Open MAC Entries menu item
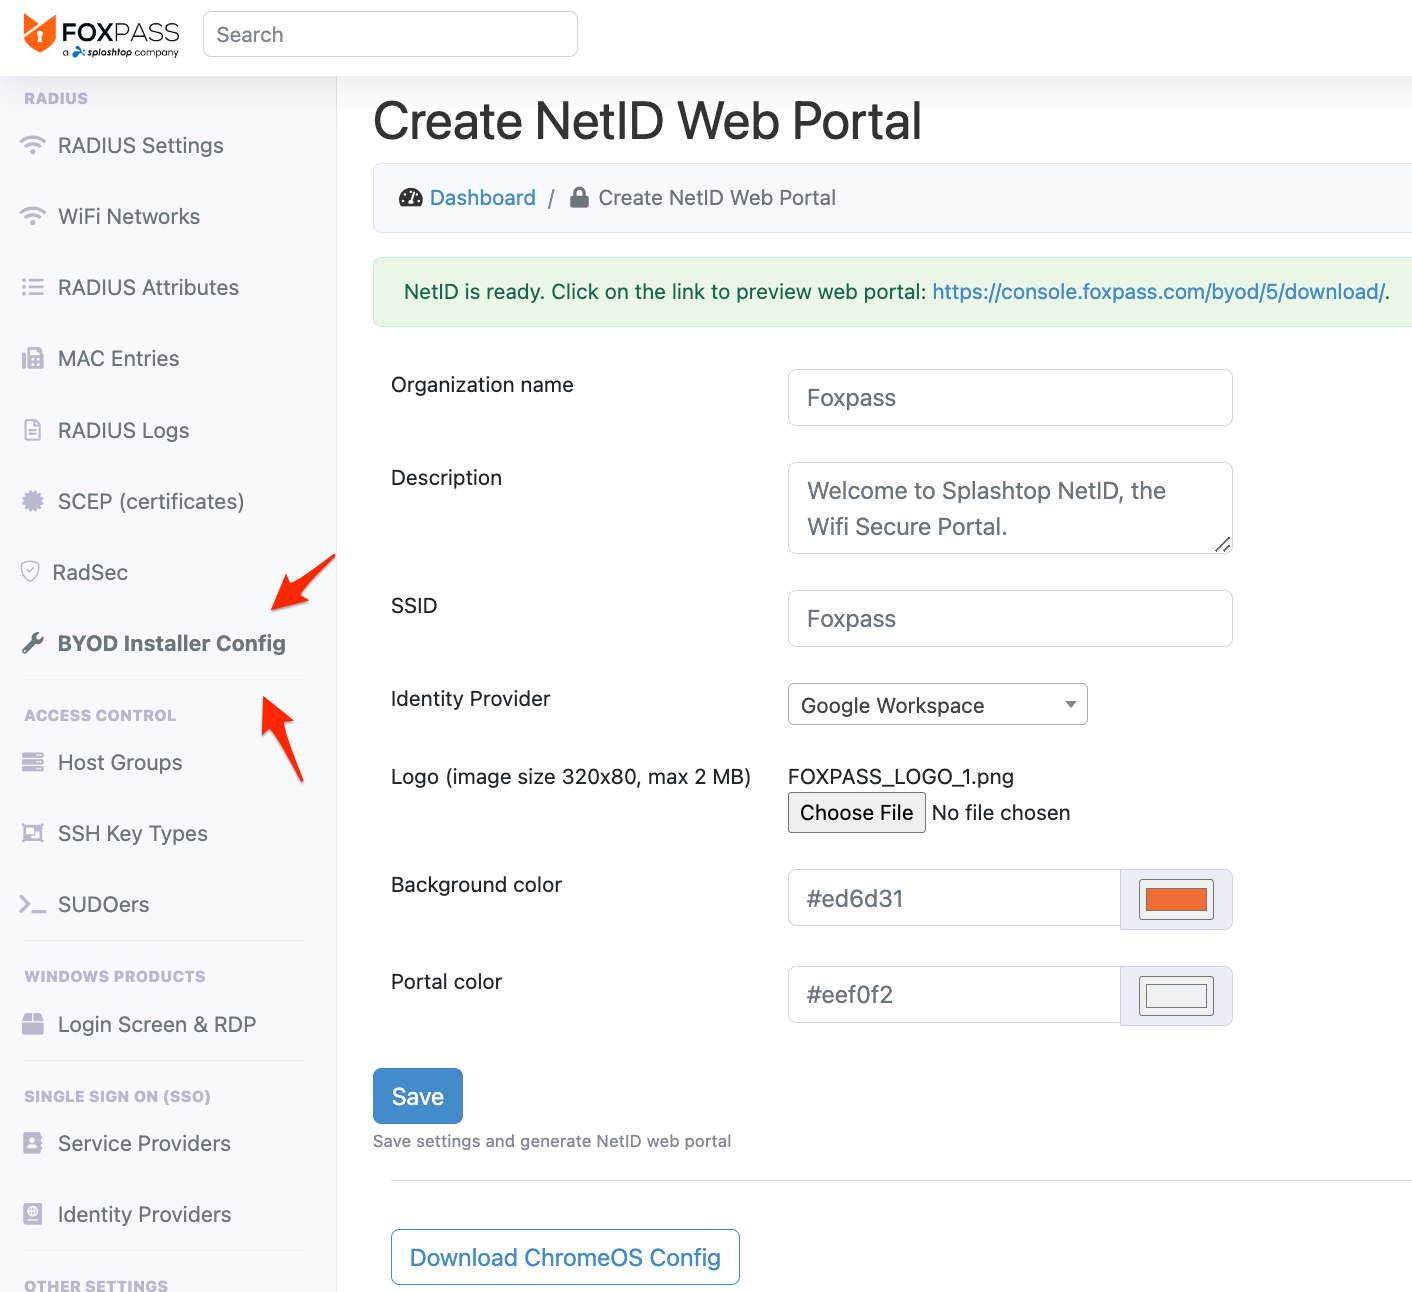Screen dimensions: 1412x1292 (x=118, y=358)
